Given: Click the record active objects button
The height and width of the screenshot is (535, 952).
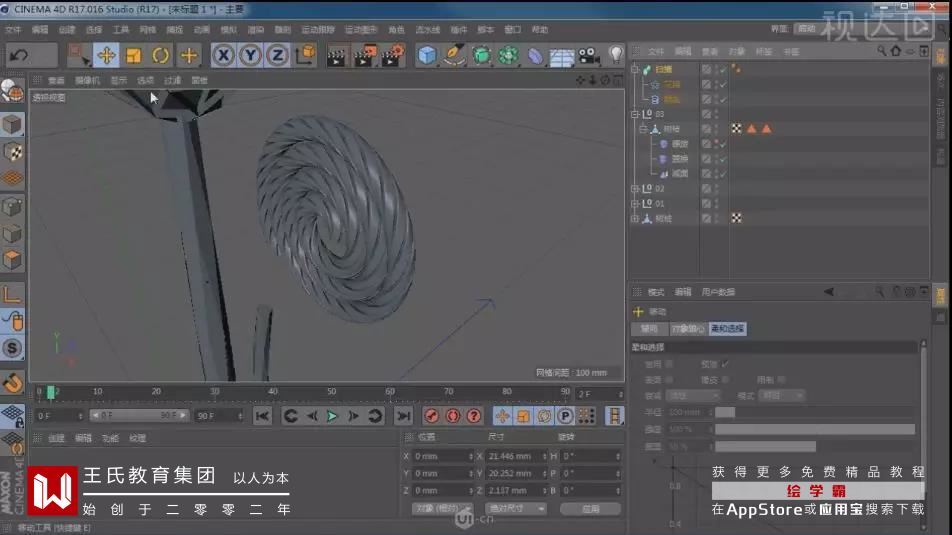Looking at the screenshot, I should (432, 416).
